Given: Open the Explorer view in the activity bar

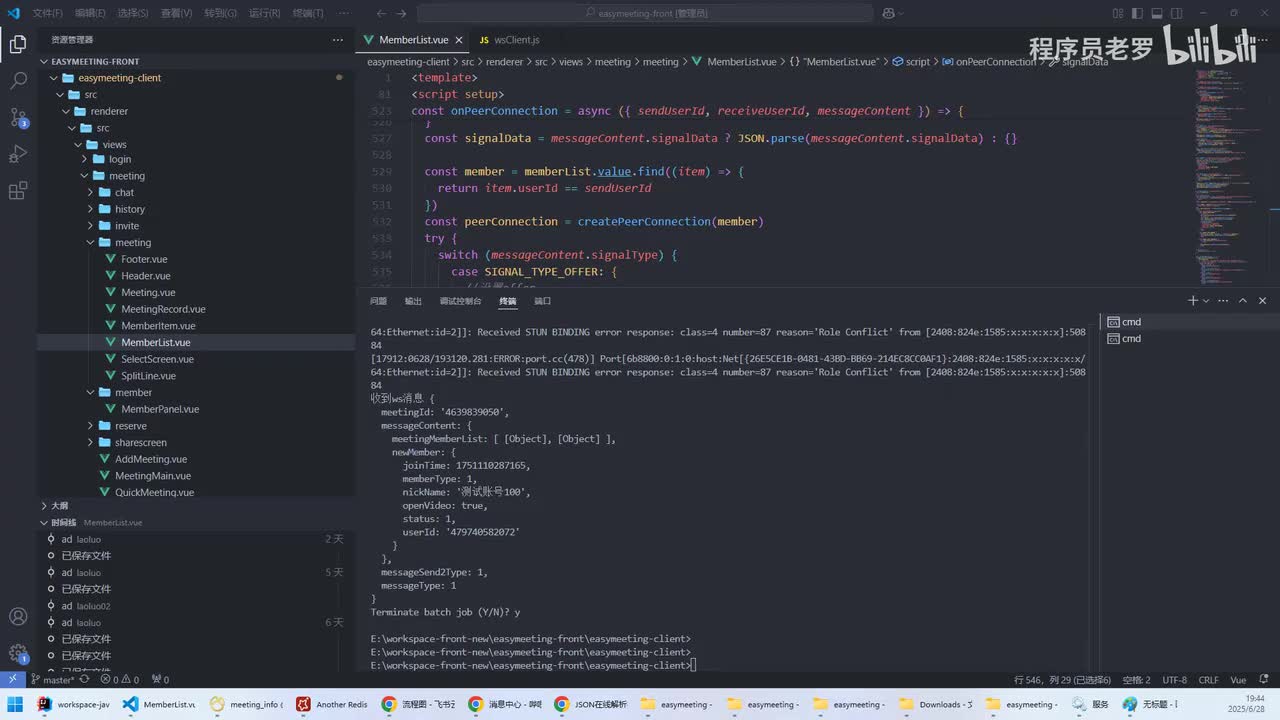Looking at the screenshot, I should tap(18, 44).
